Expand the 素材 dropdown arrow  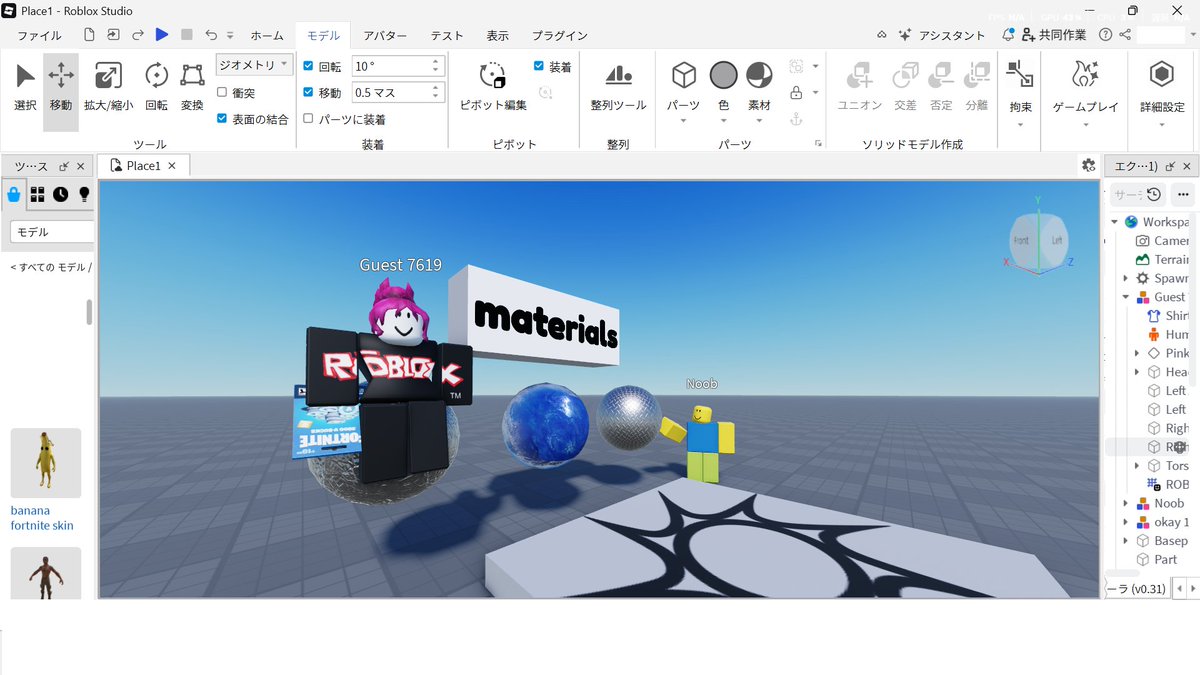tap(760, 122)
